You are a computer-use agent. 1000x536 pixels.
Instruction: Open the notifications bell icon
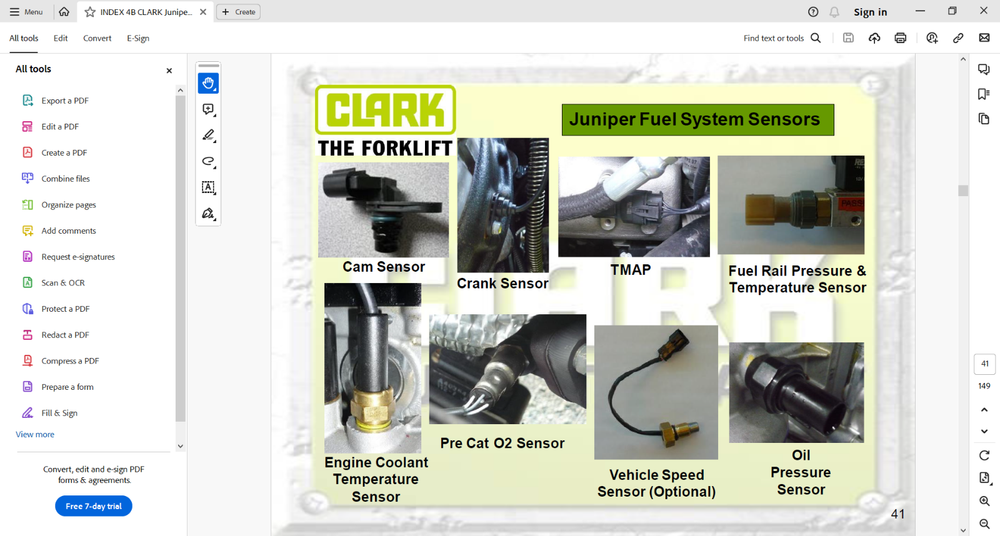(x=834, y=11)
